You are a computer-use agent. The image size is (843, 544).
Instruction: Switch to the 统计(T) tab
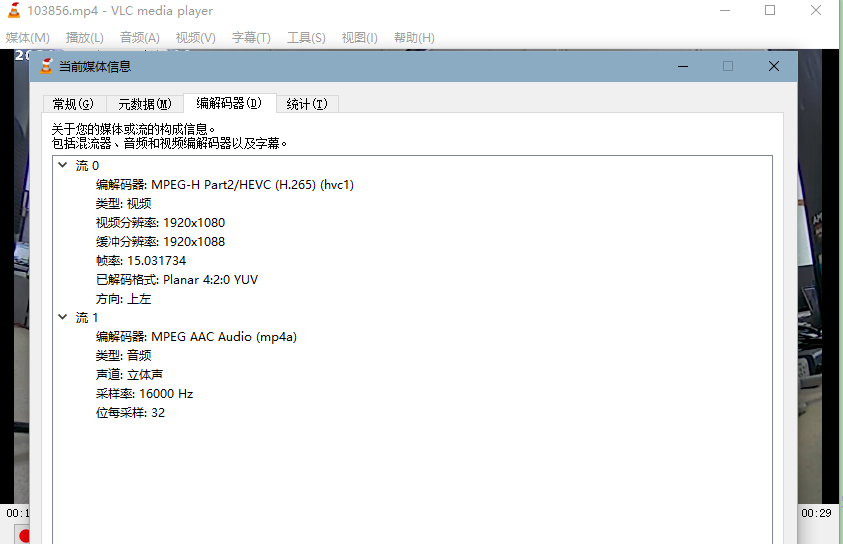pyautogui.click(x=307, y=104)
